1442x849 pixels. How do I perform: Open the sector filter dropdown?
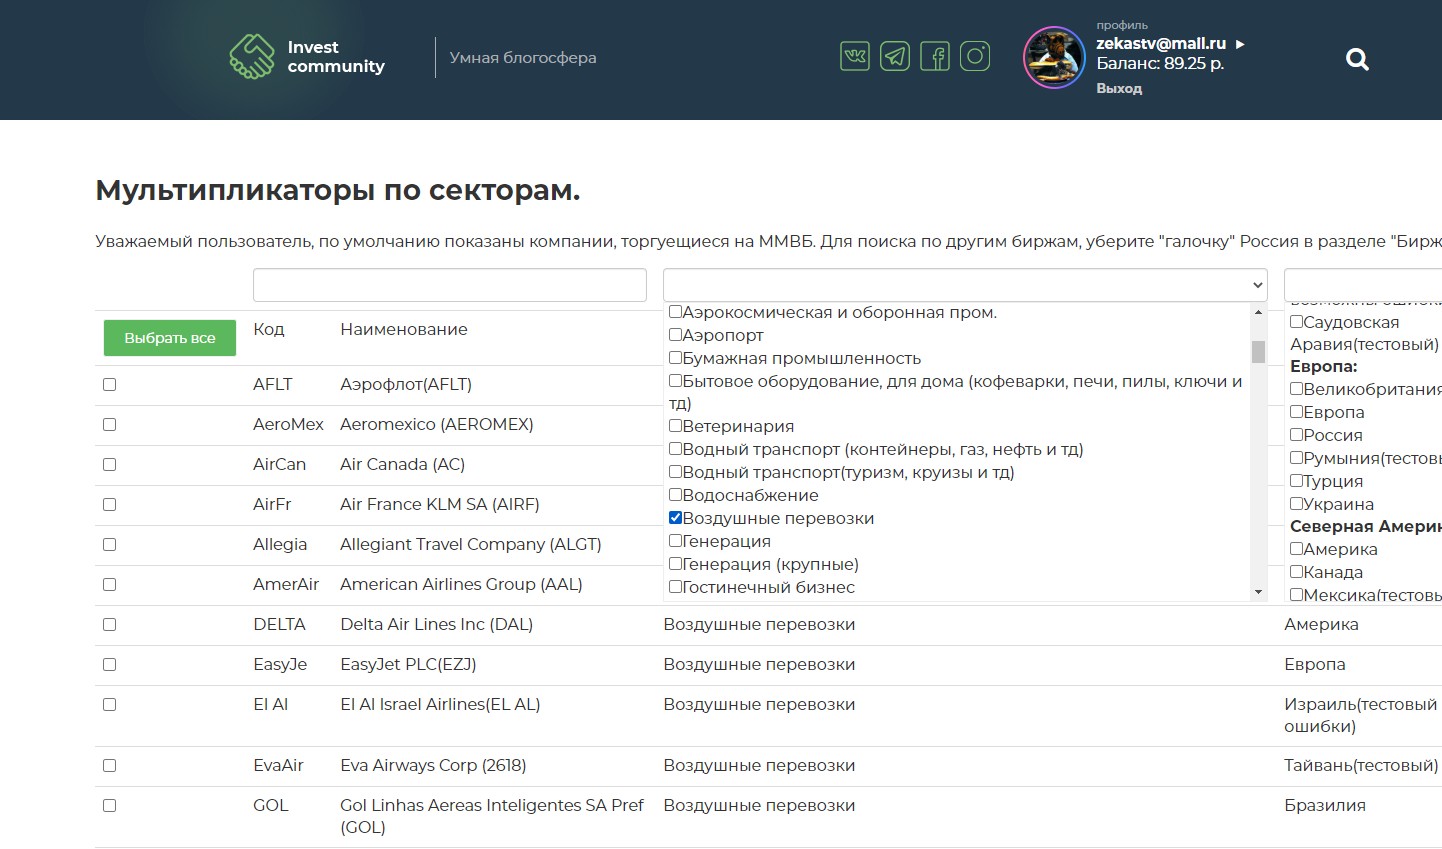tap(965, 285)
